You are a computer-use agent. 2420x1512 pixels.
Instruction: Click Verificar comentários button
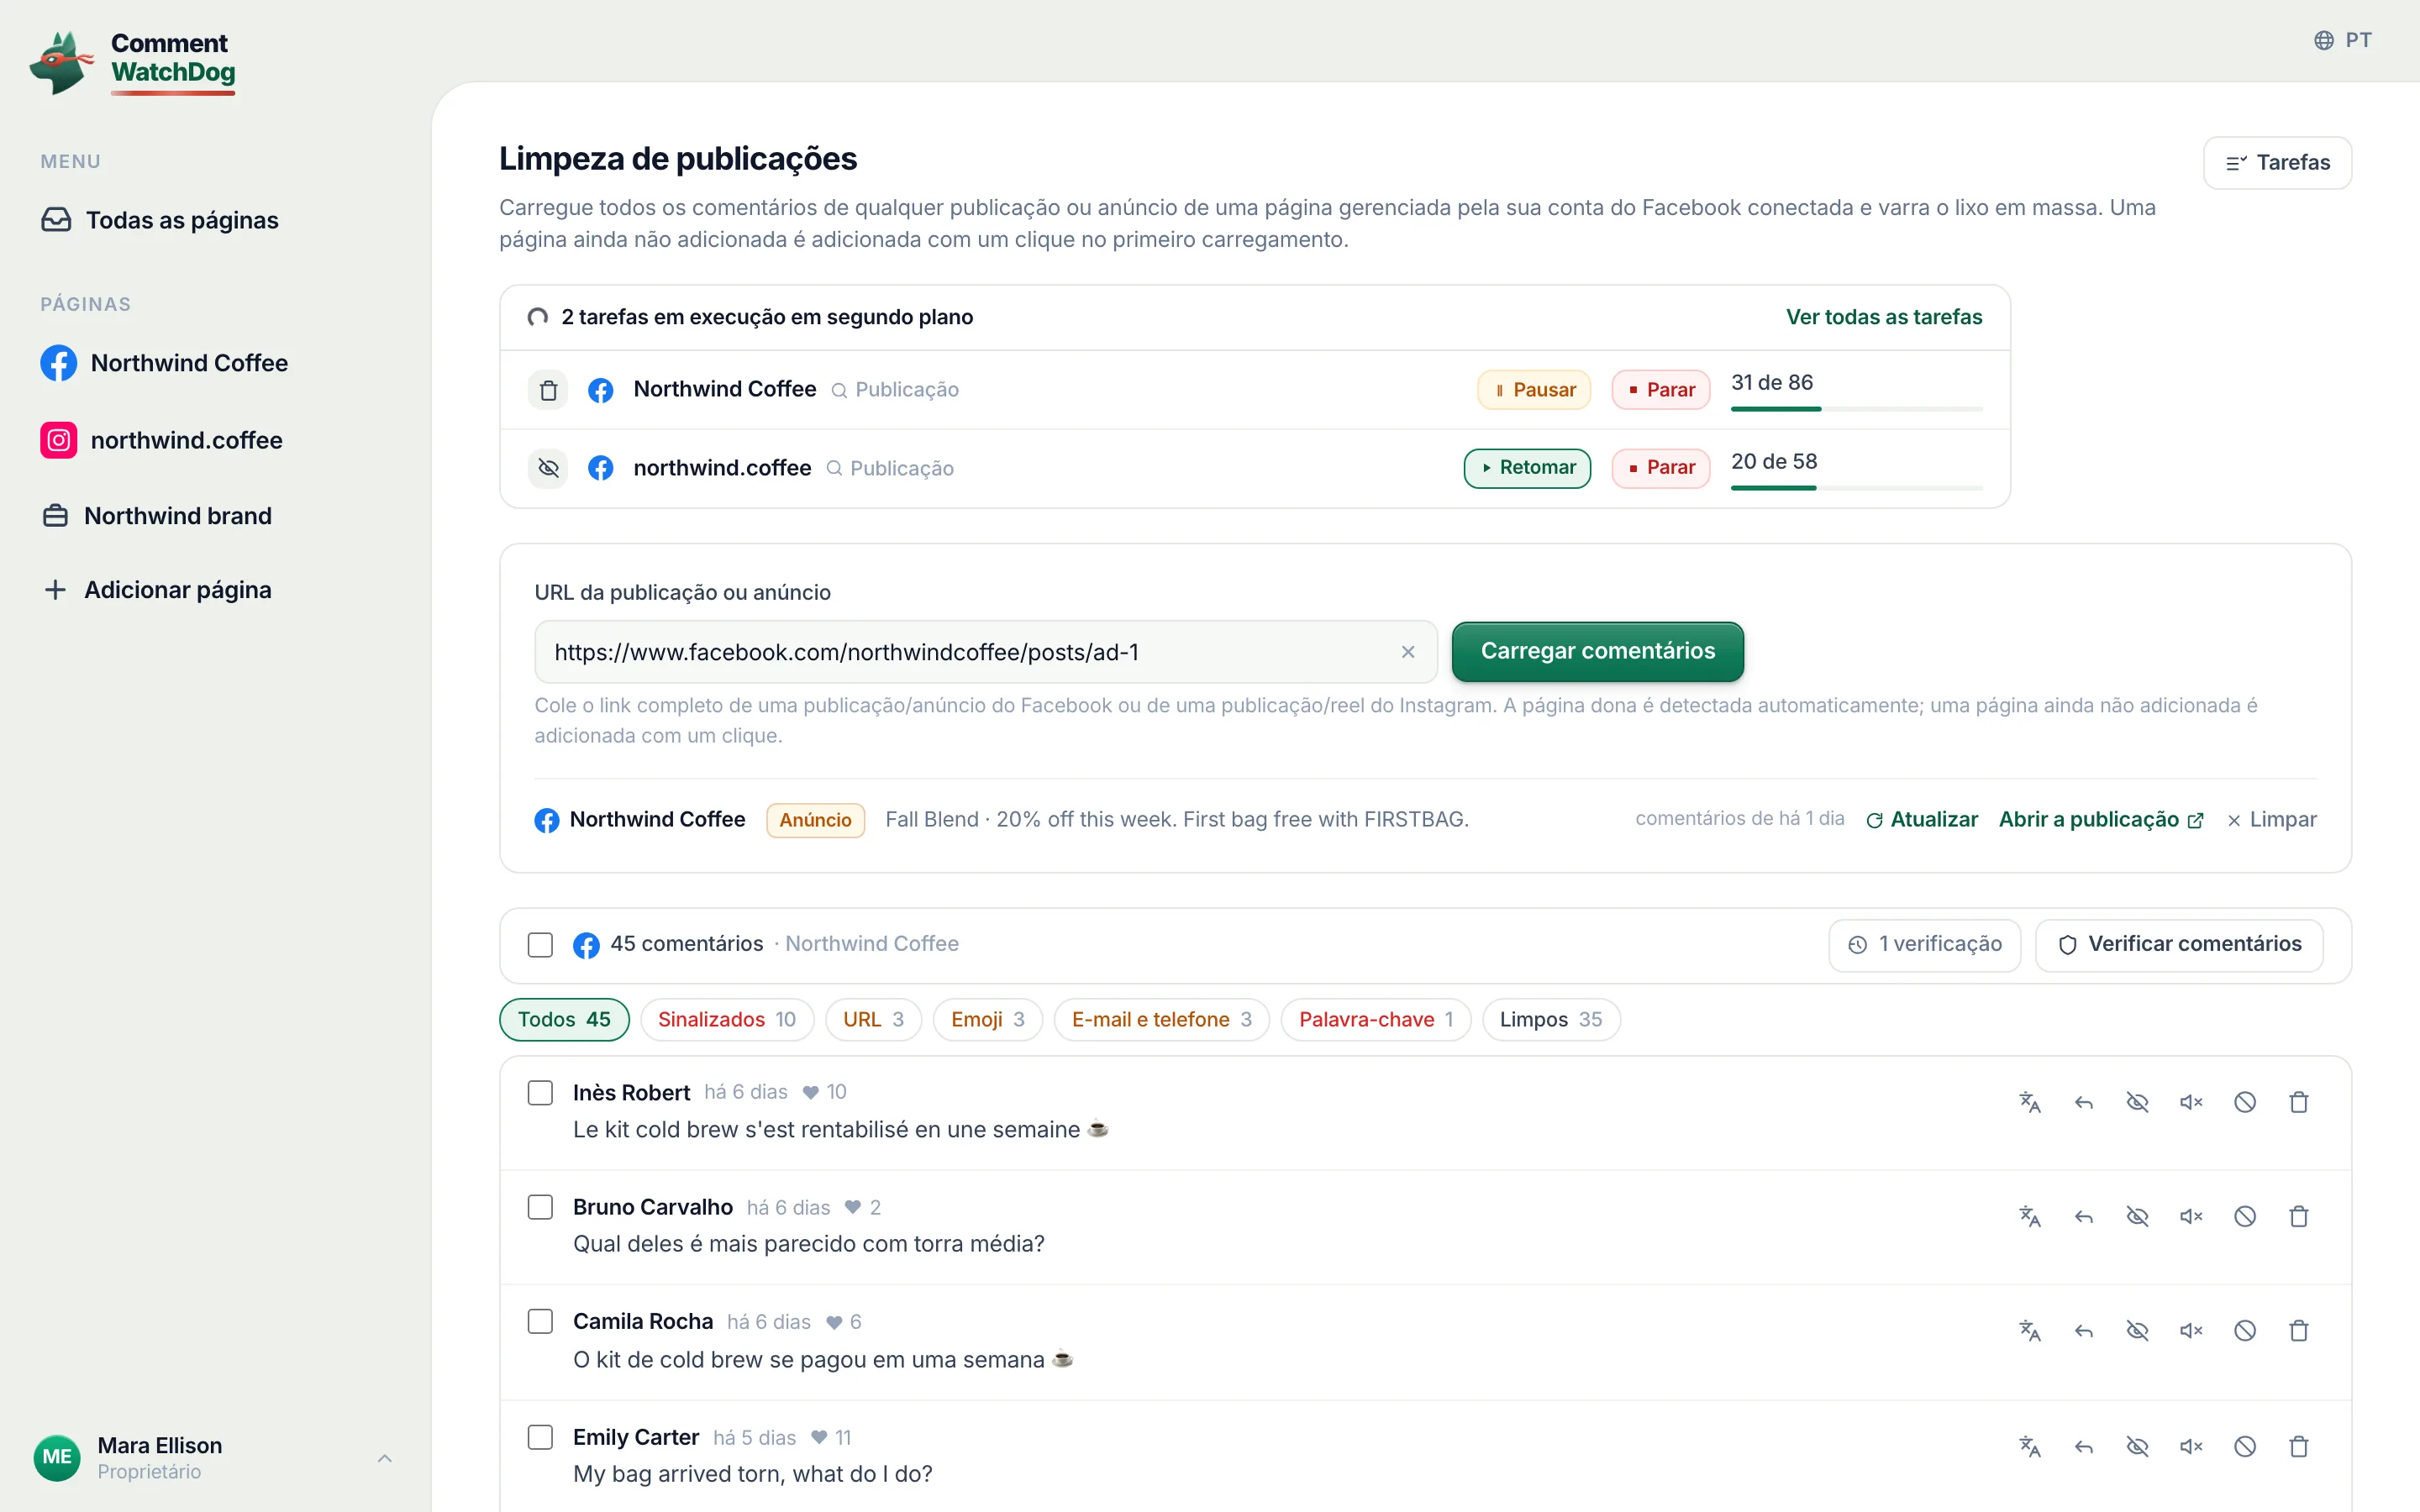pyautogui.click(x=2179, y=945)
